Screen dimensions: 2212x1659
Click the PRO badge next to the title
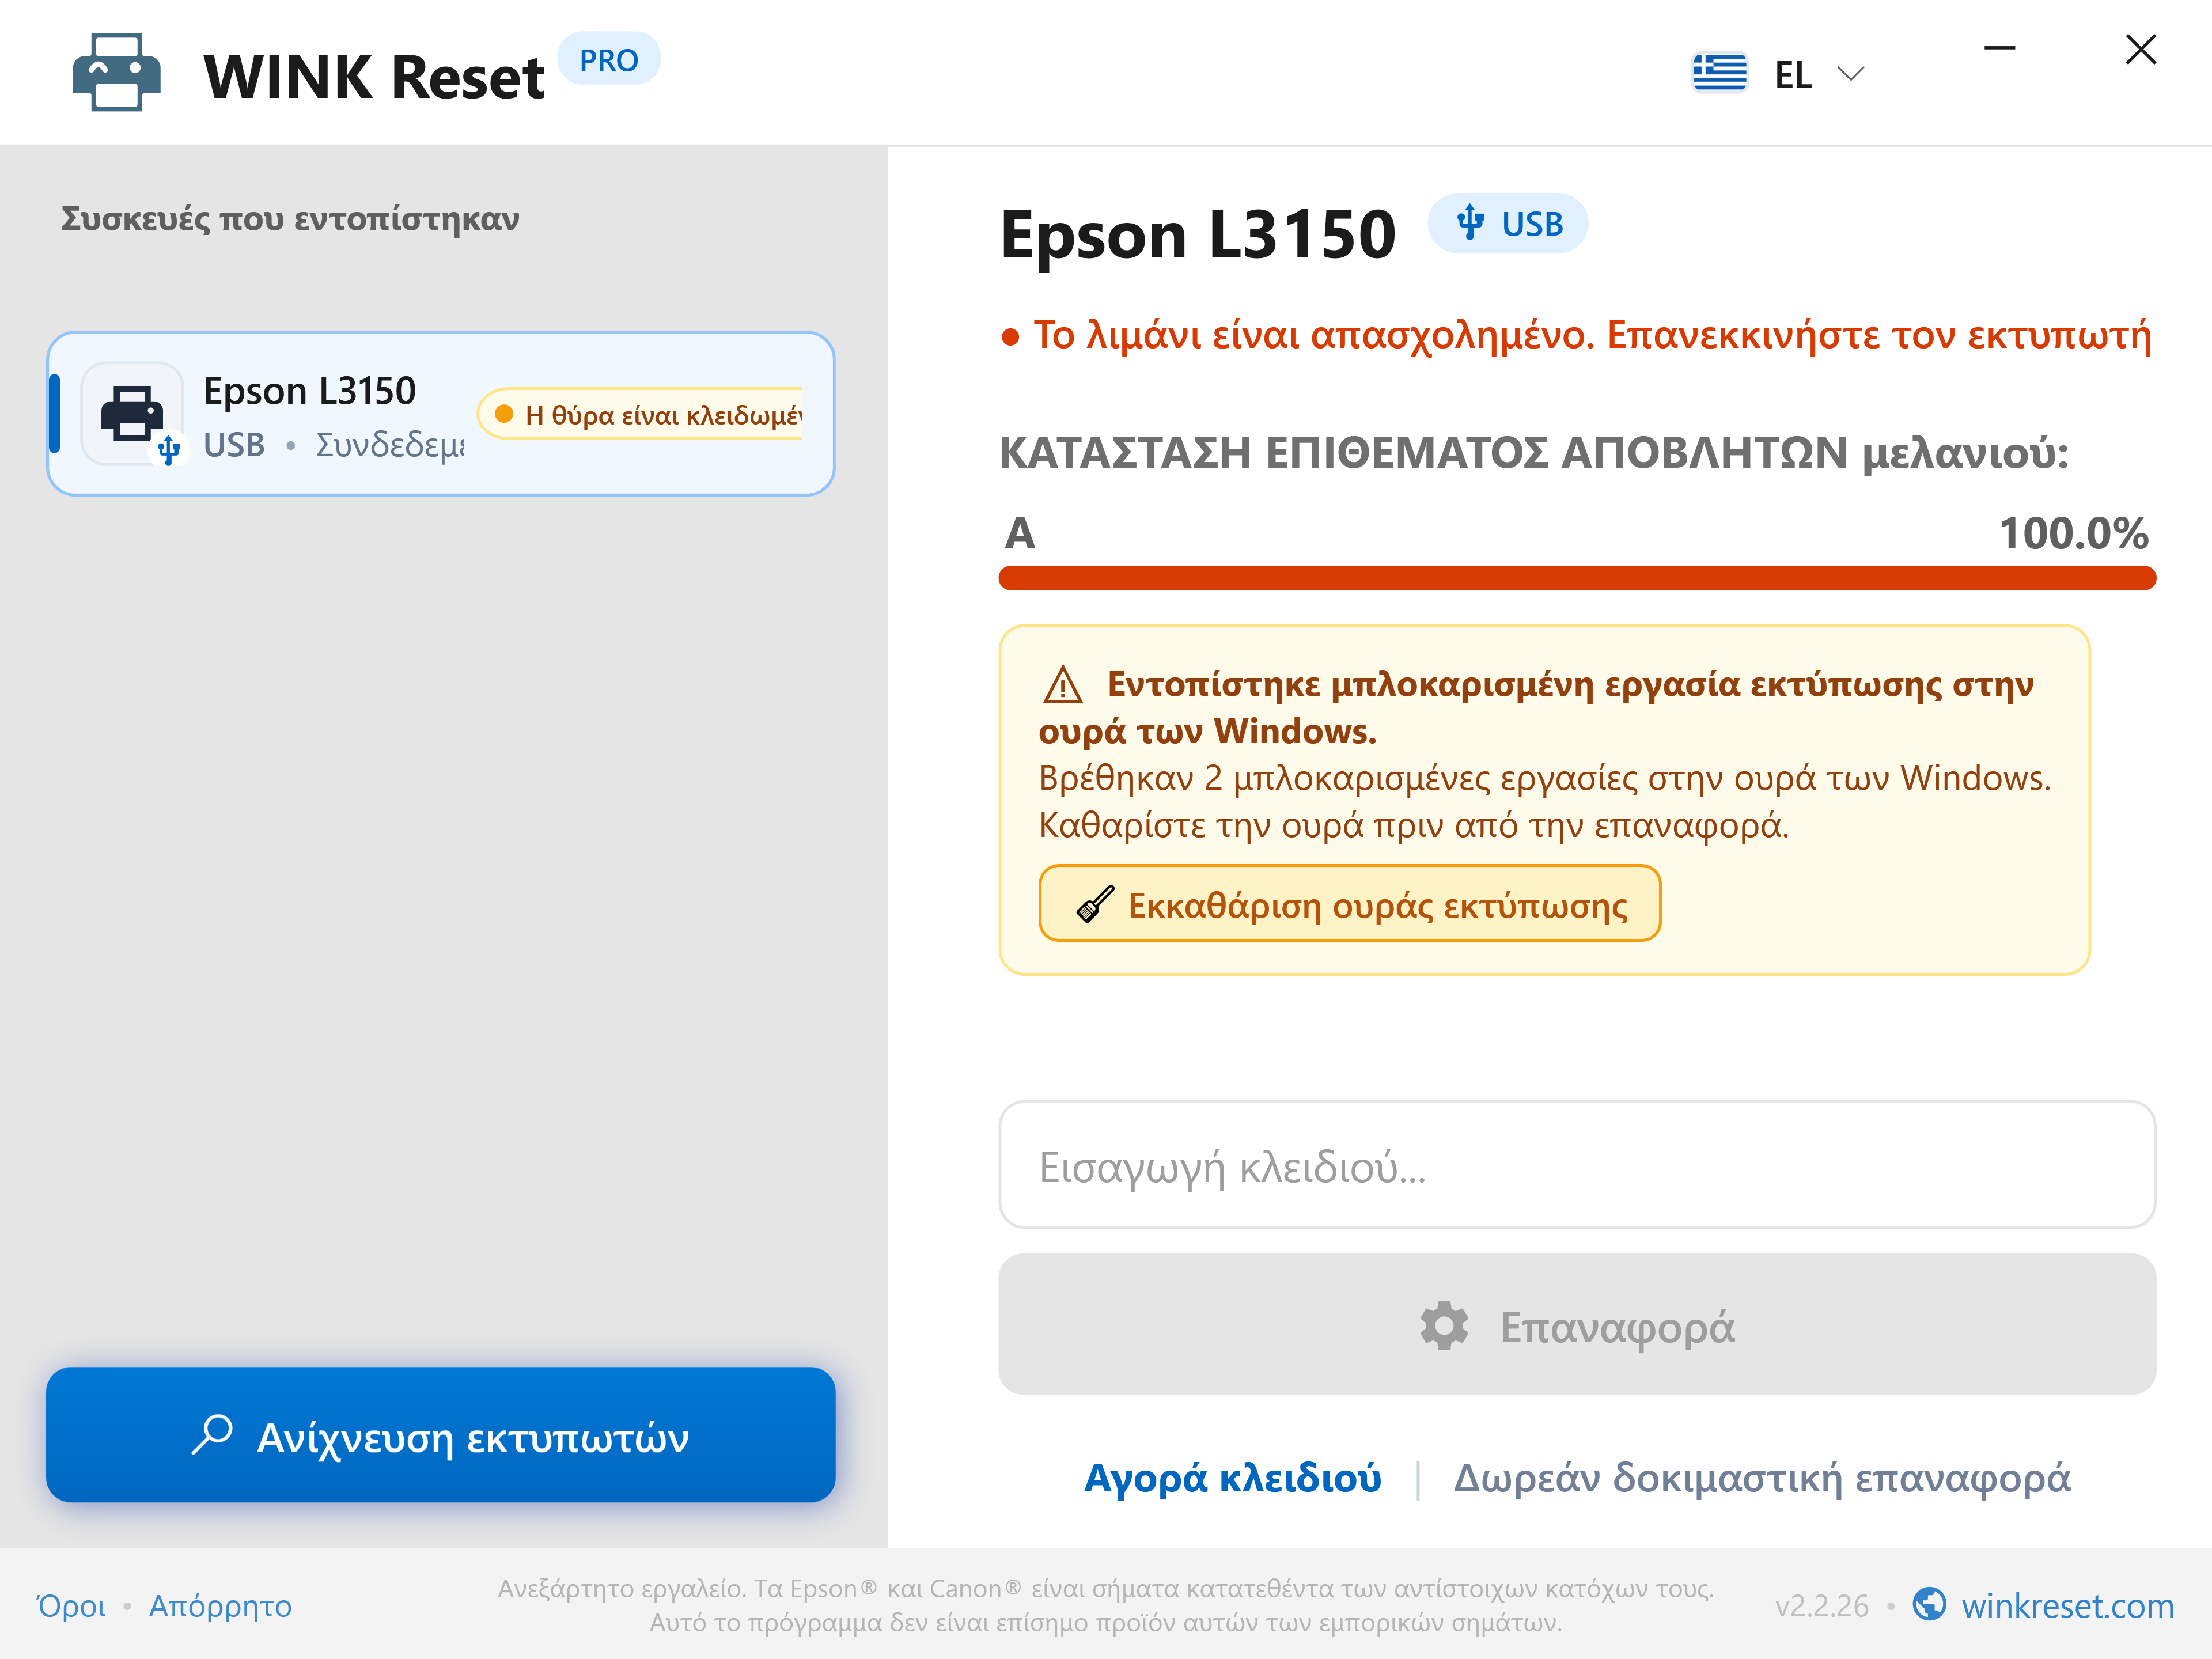(608, 60)
